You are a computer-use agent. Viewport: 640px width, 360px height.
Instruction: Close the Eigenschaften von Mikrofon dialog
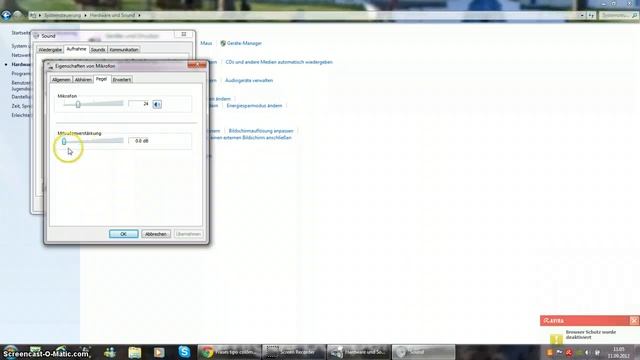click(197, 65)
